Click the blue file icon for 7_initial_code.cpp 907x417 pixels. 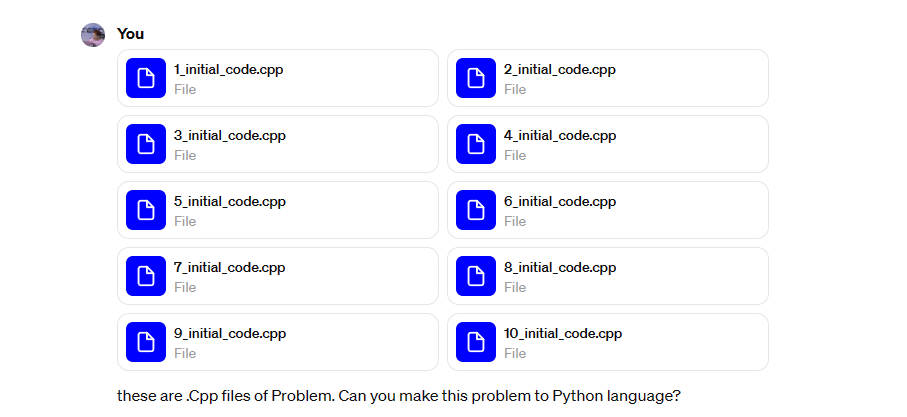coord(146,276)
